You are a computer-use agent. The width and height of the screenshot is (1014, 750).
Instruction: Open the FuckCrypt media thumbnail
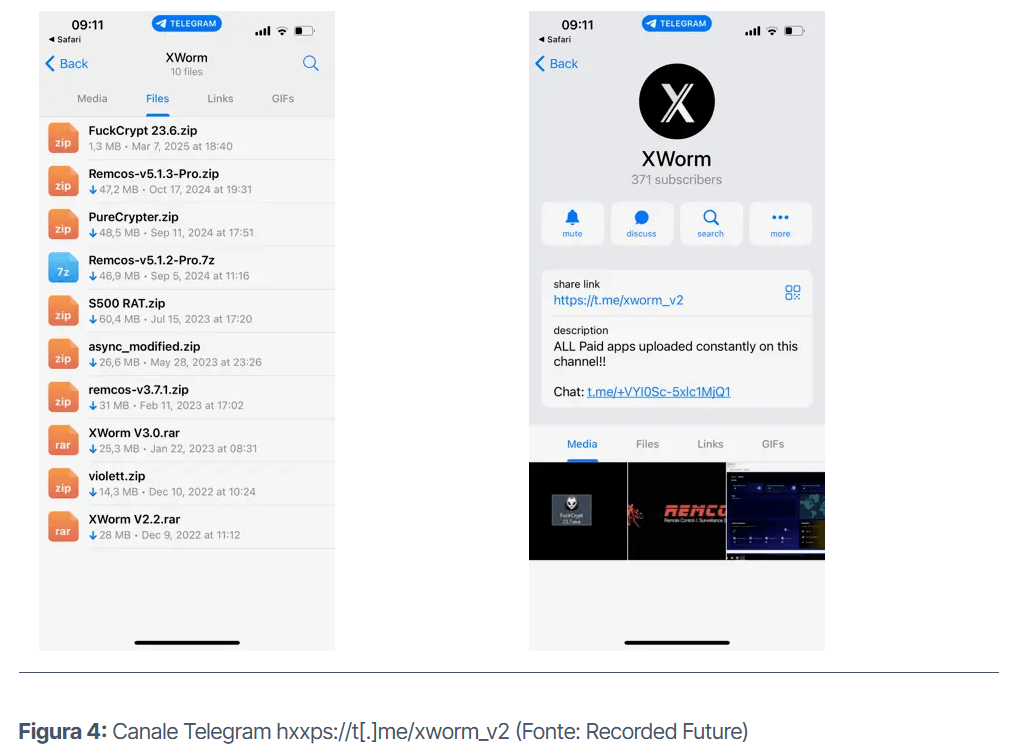click(x=577, y=511)
